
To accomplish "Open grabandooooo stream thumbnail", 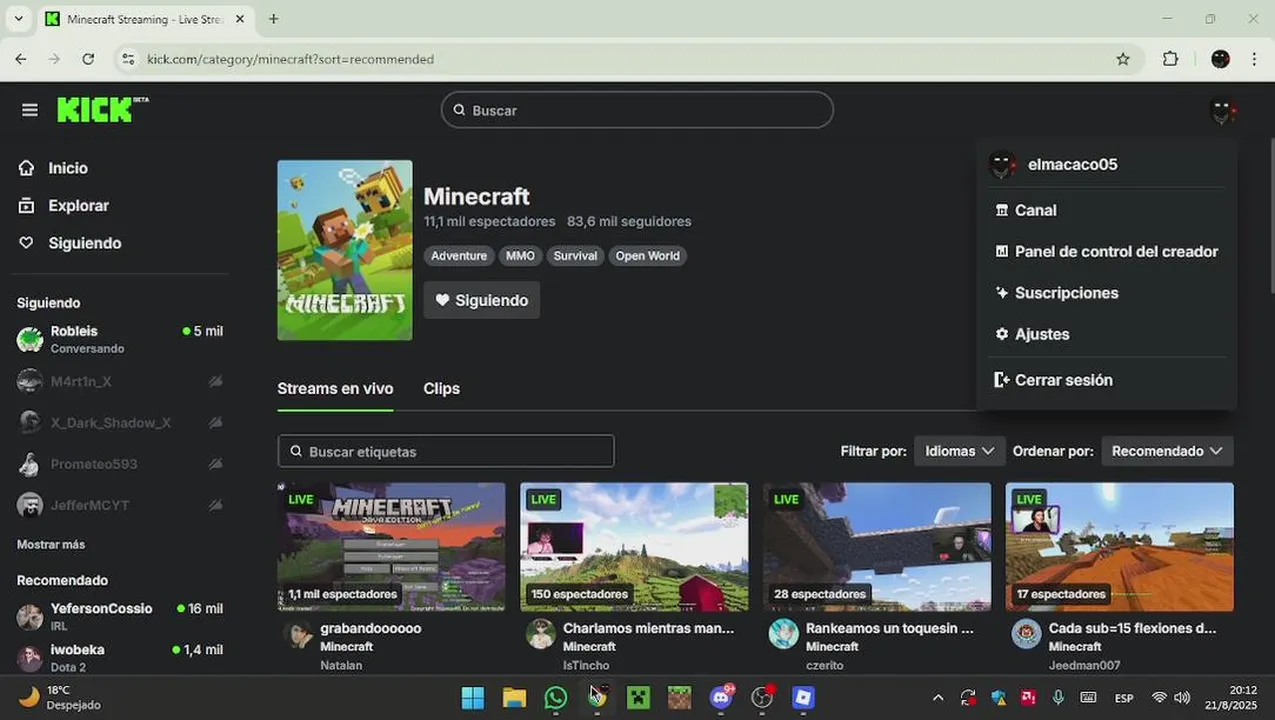I will point(391,547).
